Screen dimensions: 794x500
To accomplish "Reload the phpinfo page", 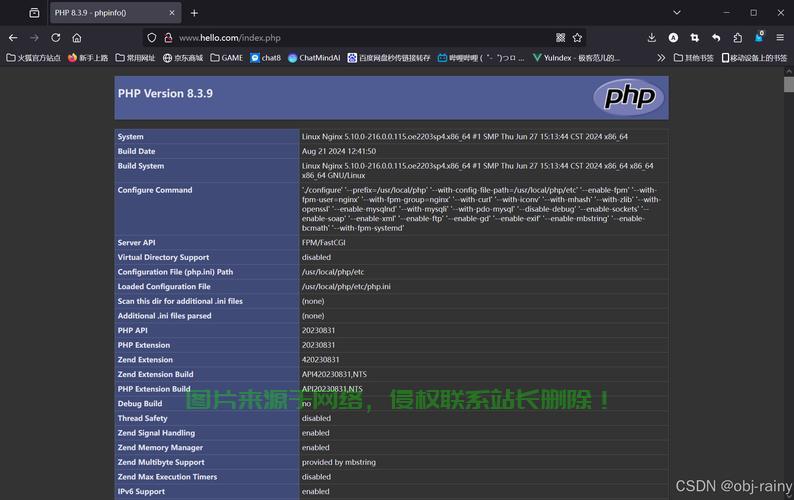I will [55, 38].
